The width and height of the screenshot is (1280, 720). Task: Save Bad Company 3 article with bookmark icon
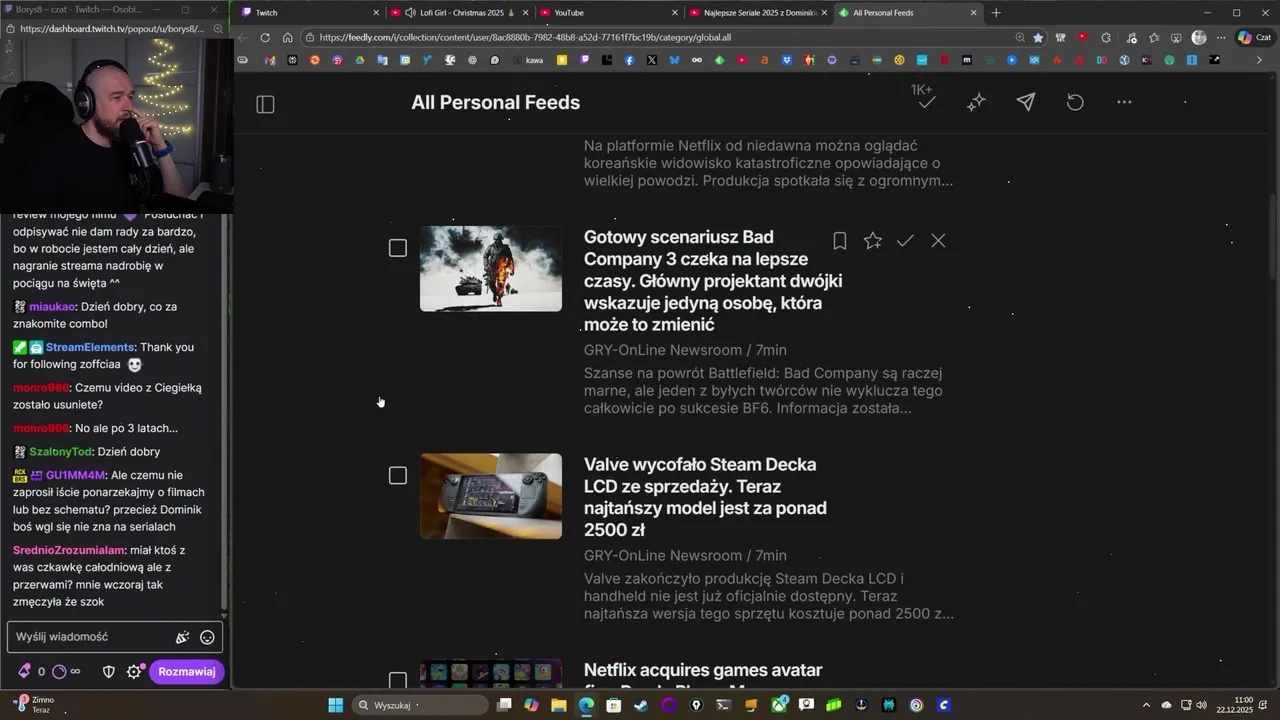(x=840, y=241)
